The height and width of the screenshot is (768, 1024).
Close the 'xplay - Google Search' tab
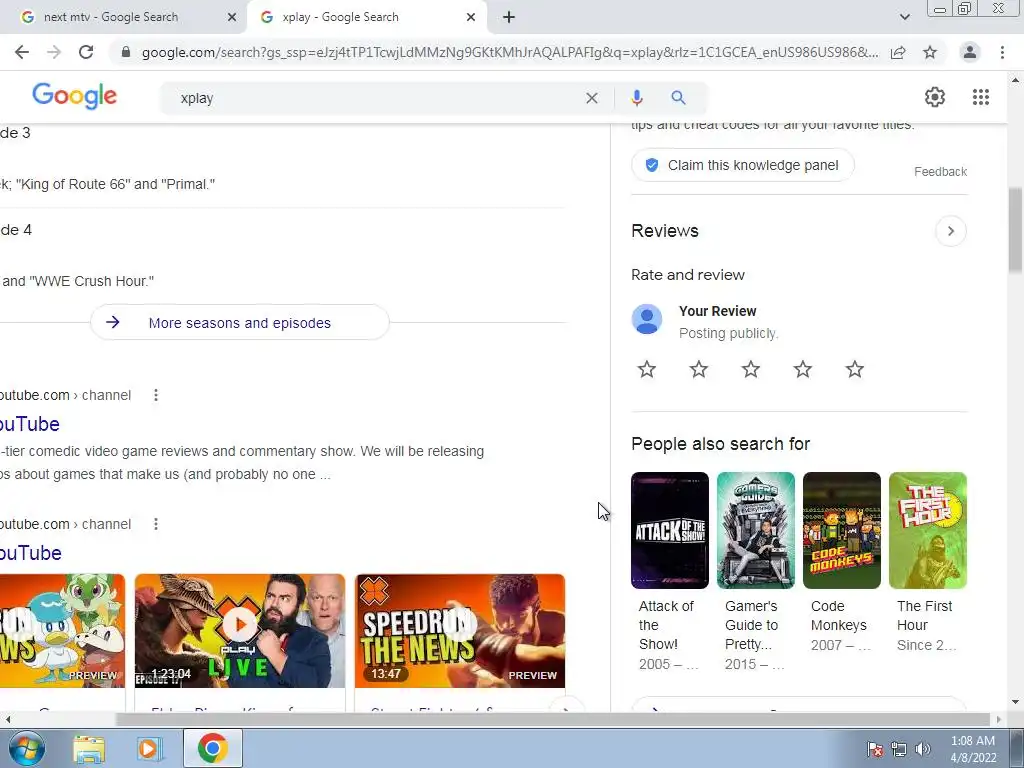pyautogui.click(x=471, y=18)
